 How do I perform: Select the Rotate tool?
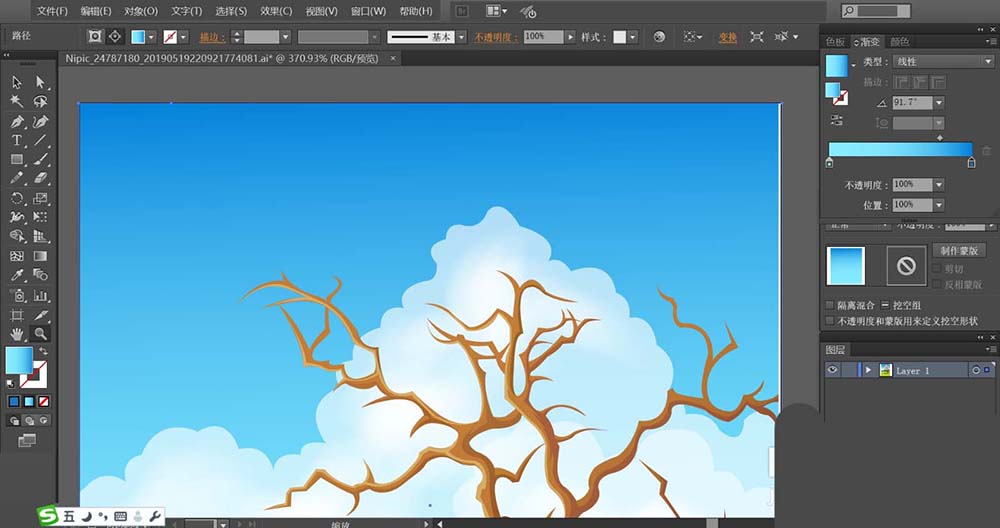pos(17,198)
